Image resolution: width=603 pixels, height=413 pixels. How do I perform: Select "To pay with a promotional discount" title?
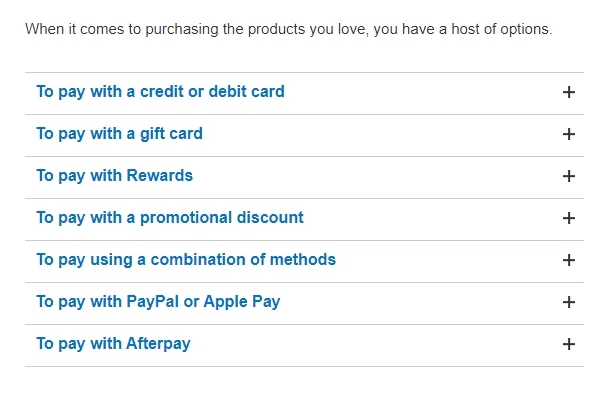point(169,218)
